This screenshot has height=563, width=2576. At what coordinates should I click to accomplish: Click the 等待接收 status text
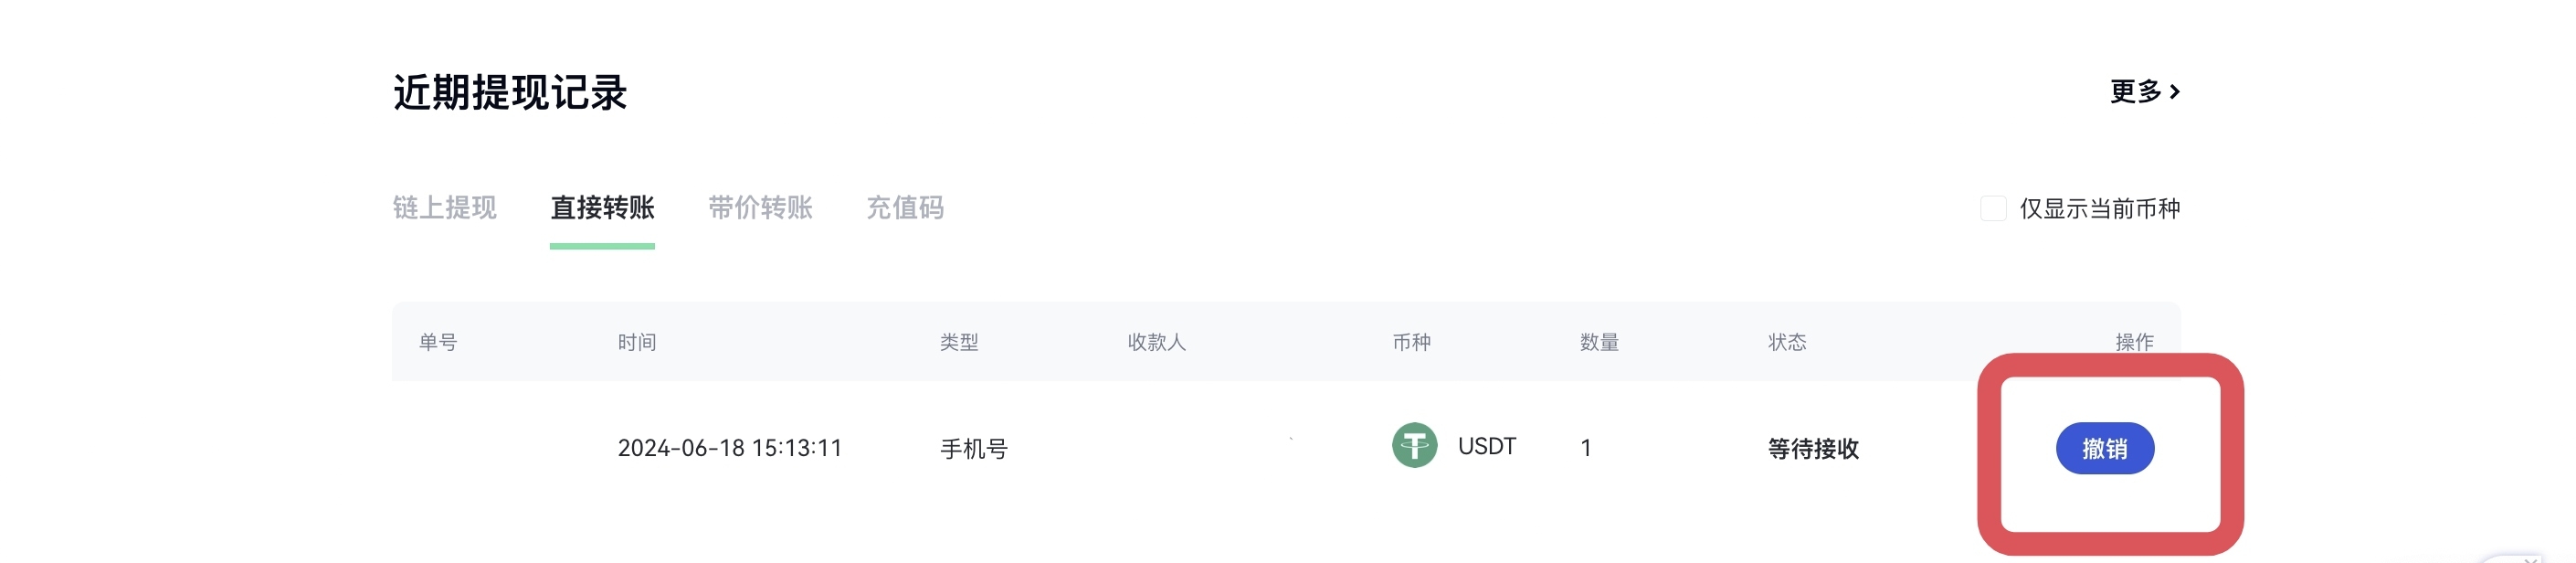point(1813,449)
